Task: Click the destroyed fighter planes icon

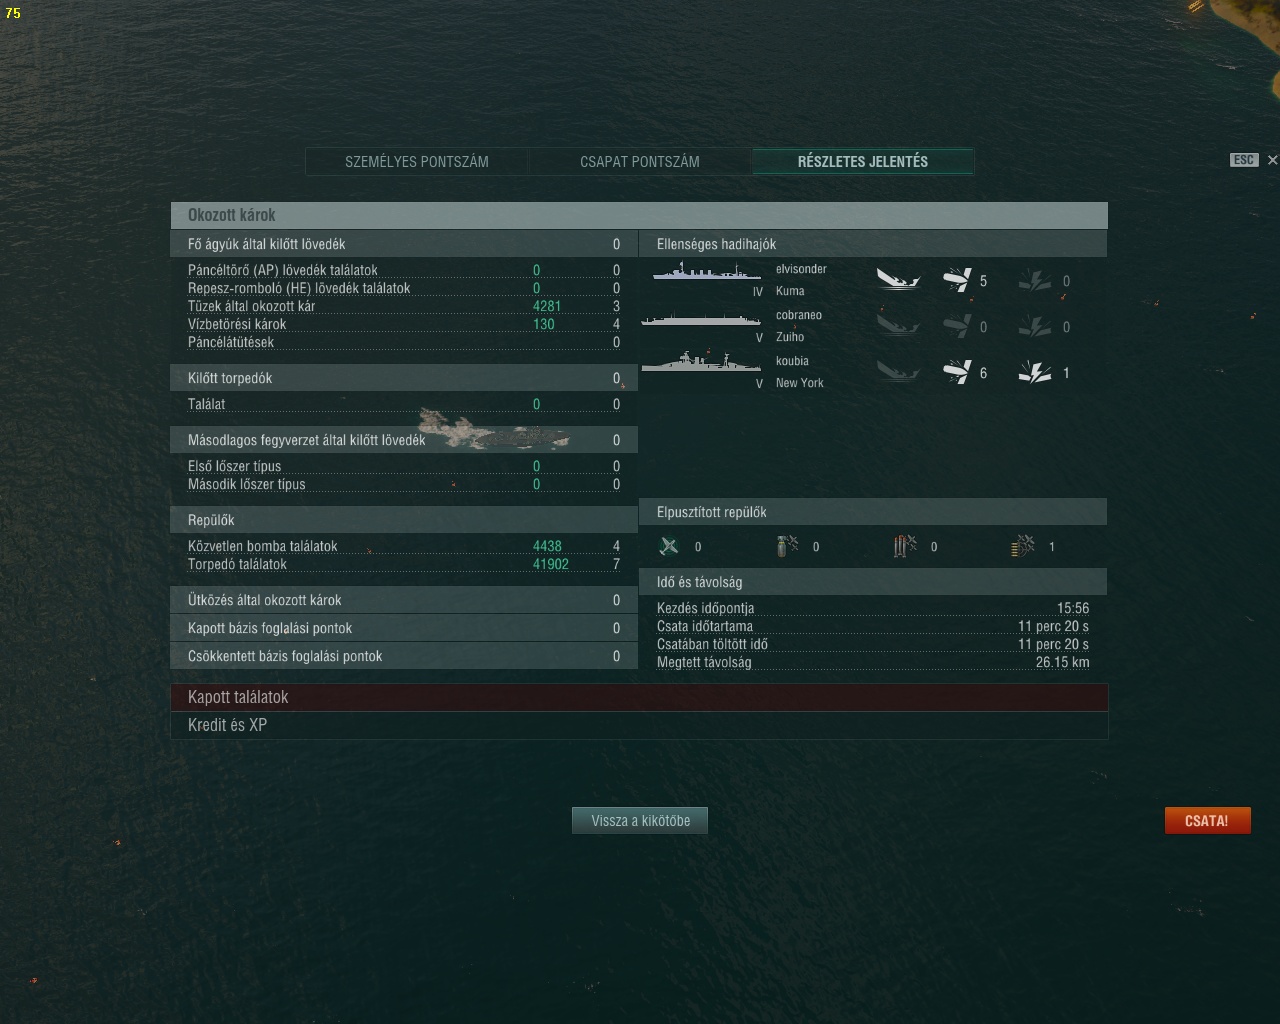Action: 669,546
